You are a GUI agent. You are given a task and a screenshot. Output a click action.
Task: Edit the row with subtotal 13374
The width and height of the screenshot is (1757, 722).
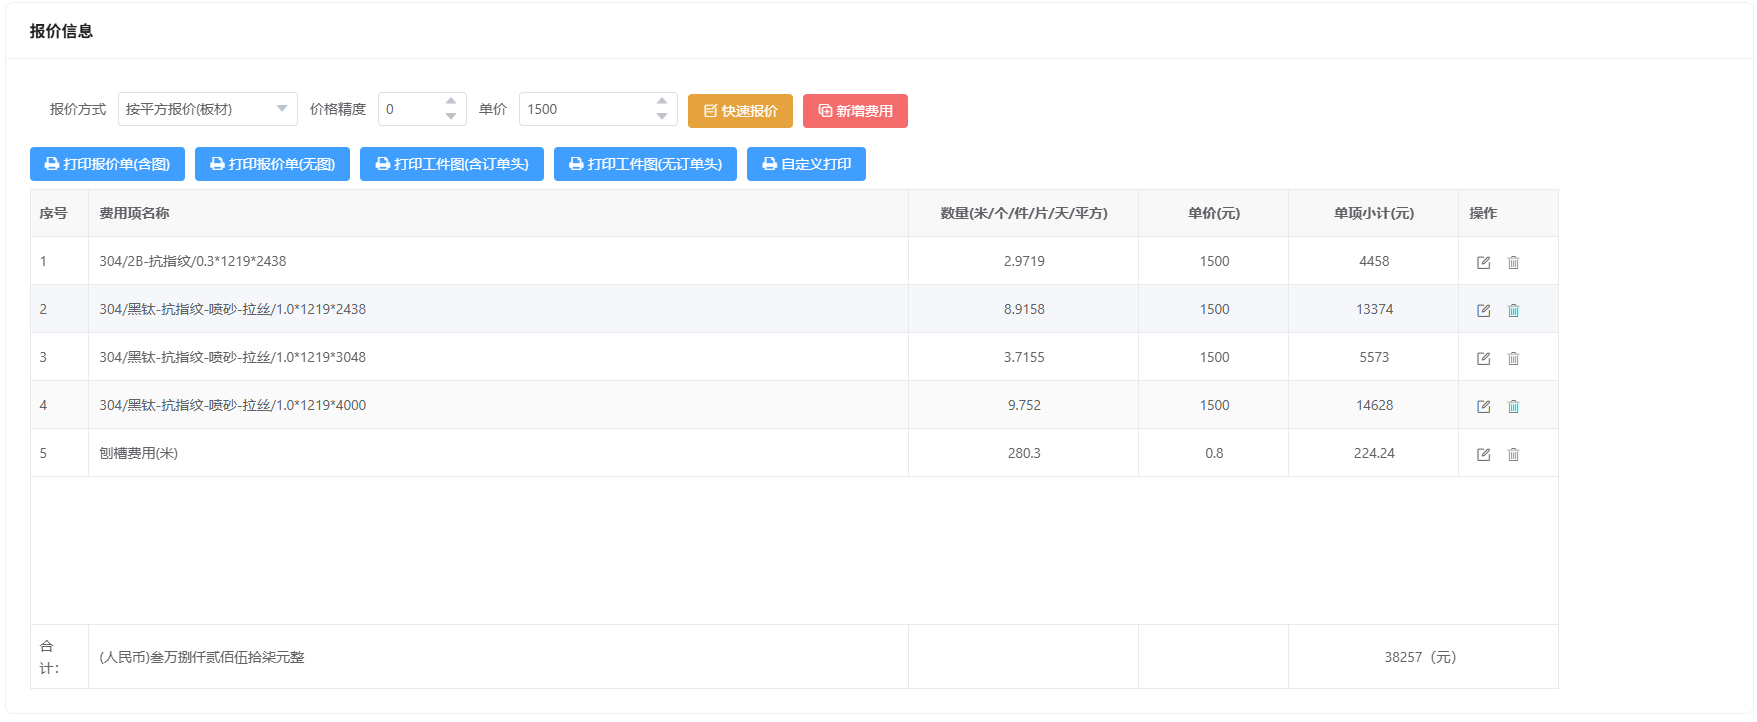click(x=1483, y=310)
